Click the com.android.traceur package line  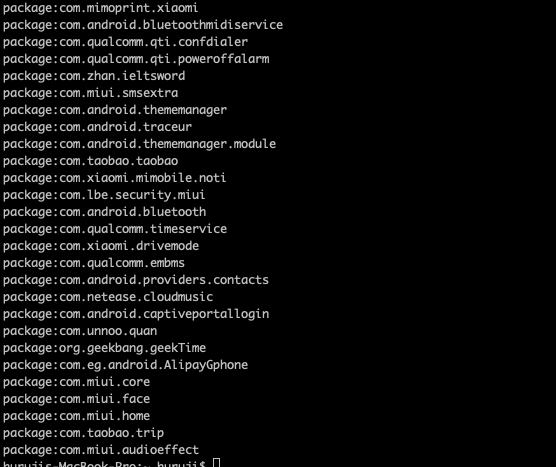(97, 127)
